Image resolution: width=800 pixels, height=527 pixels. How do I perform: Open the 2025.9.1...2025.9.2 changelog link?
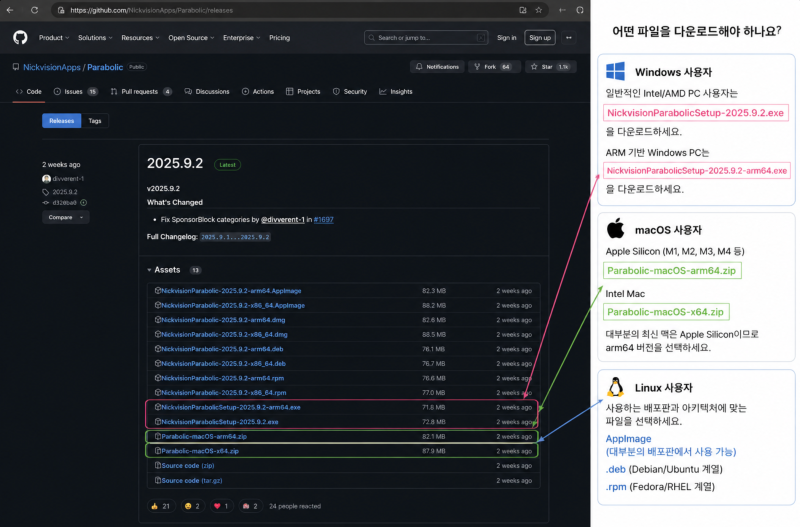pyautogui.click(x=235, y=237)
